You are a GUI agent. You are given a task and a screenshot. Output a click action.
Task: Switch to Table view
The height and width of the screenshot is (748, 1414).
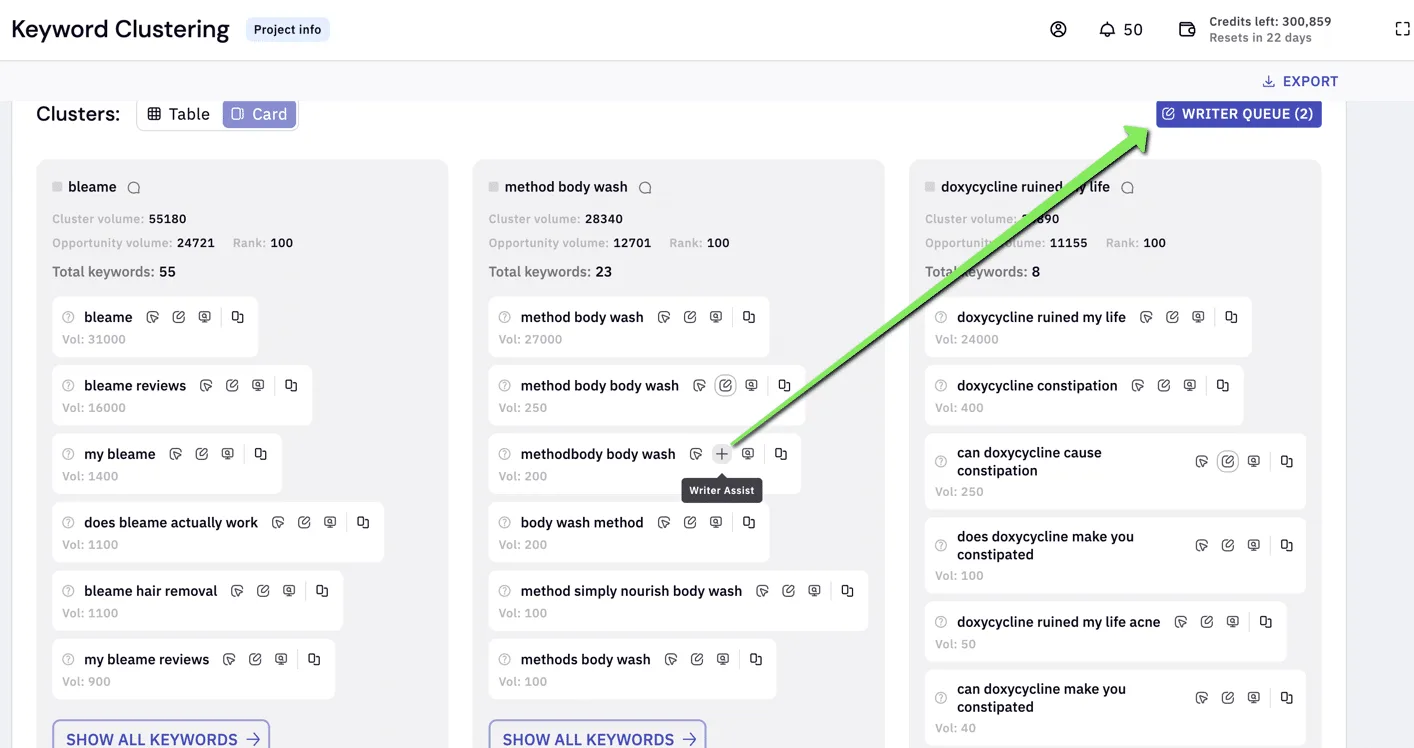(x=179, y=114)
